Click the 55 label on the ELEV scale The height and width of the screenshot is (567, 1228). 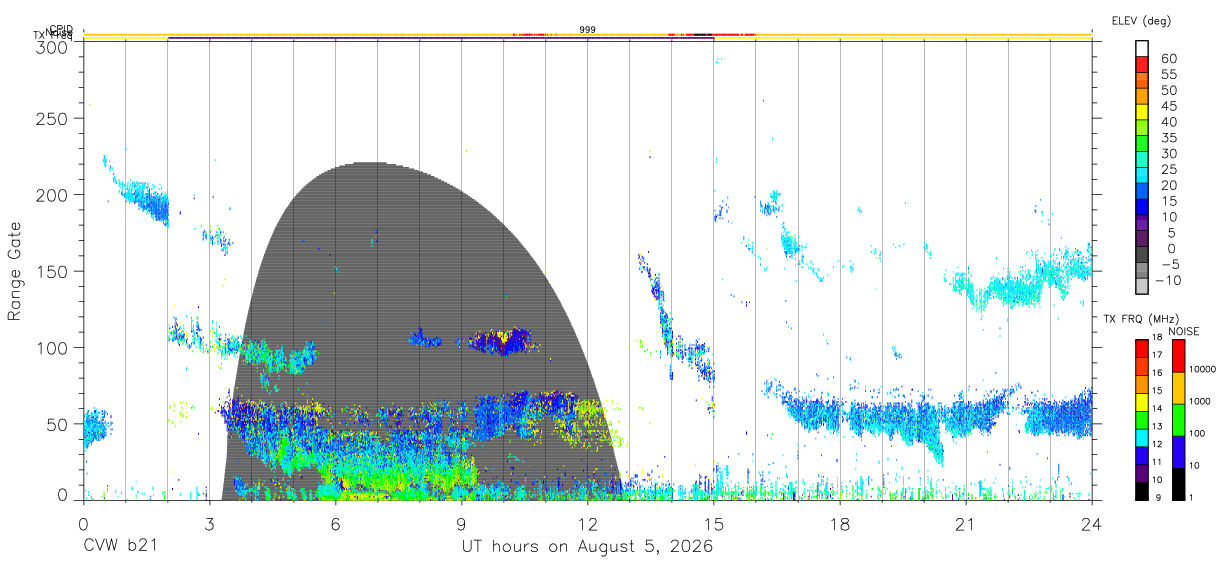tap(1167, 74)
